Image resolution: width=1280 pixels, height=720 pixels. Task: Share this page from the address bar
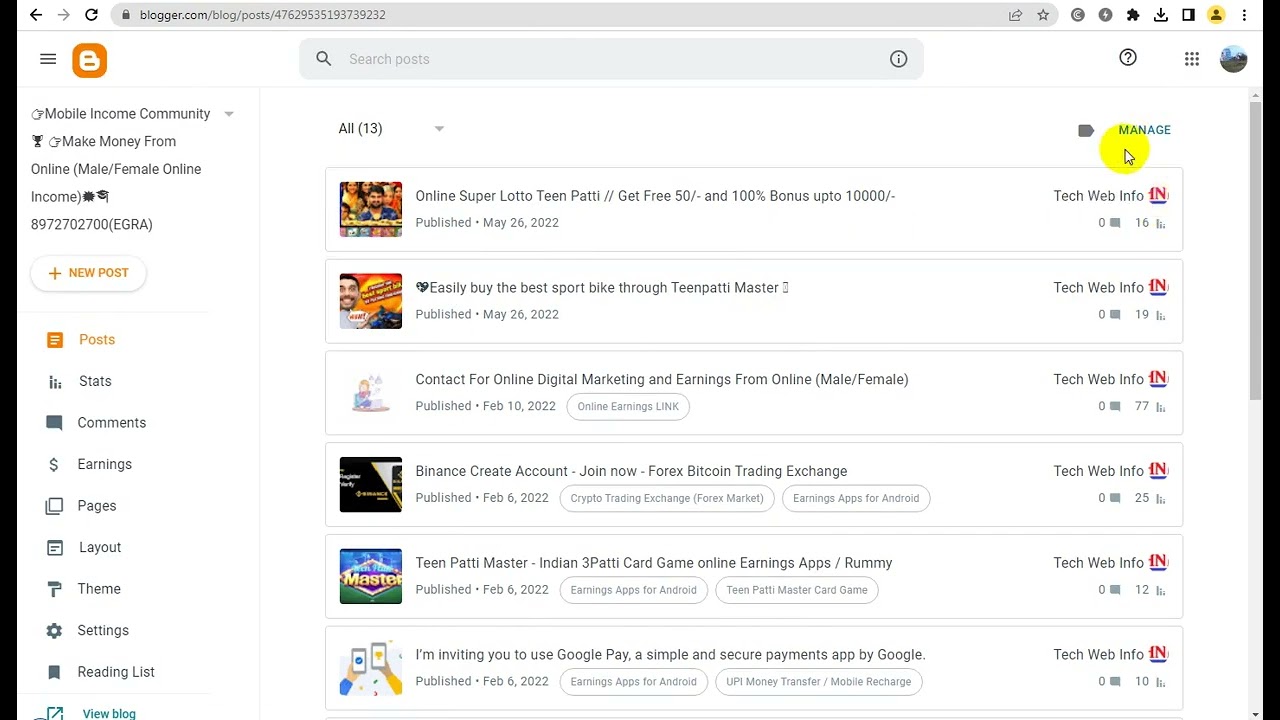[x=1015, y=15]
